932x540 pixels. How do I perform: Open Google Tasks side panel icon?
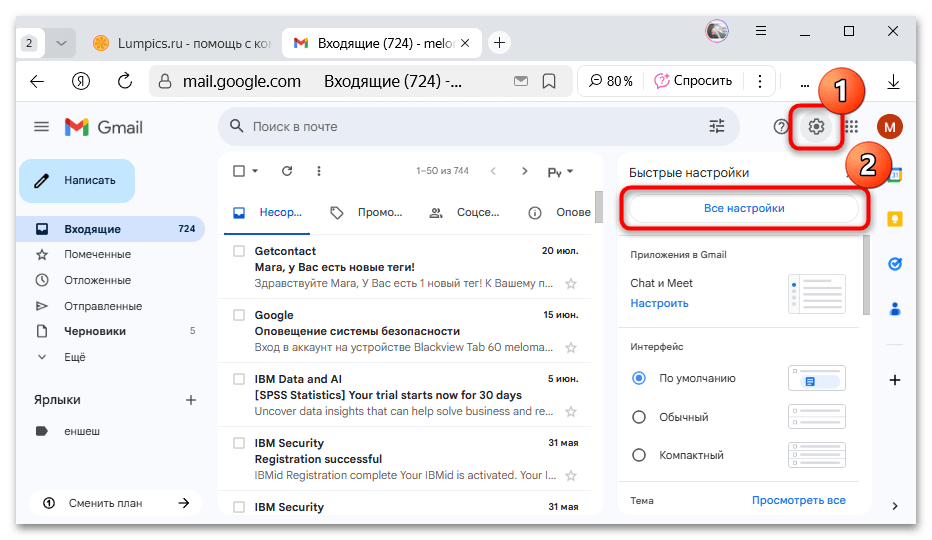895,264
